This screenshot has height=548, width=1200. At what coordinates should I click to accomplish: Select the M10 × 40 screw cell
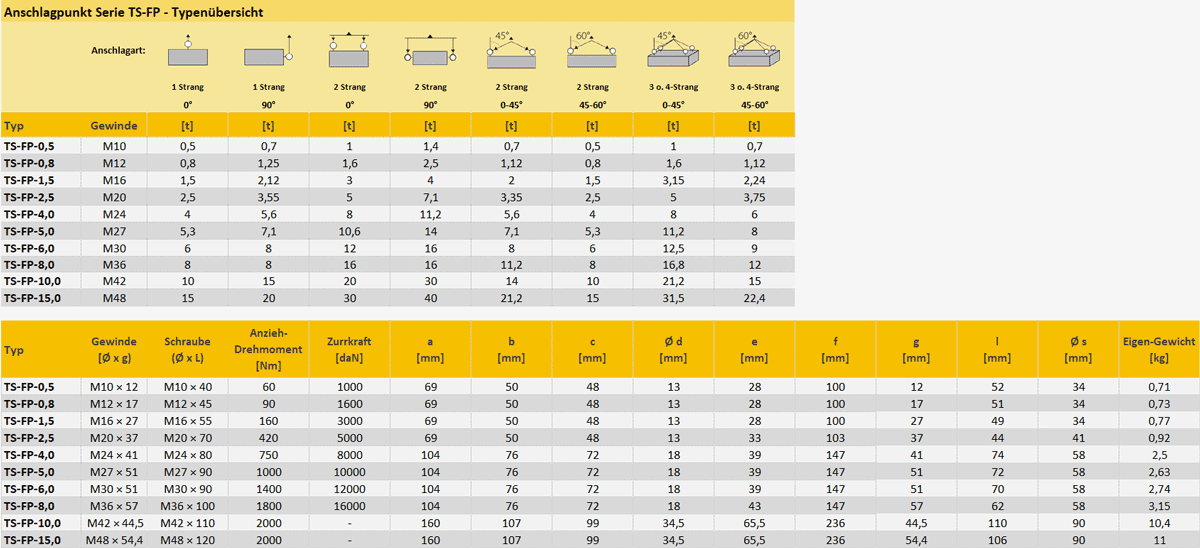coord(187,387)
